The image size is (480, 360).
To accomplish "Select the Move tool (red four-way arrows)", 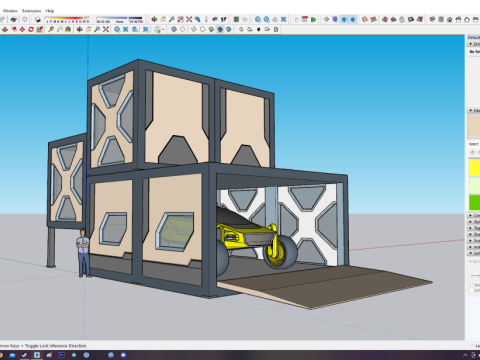I will tap(22, 29).
